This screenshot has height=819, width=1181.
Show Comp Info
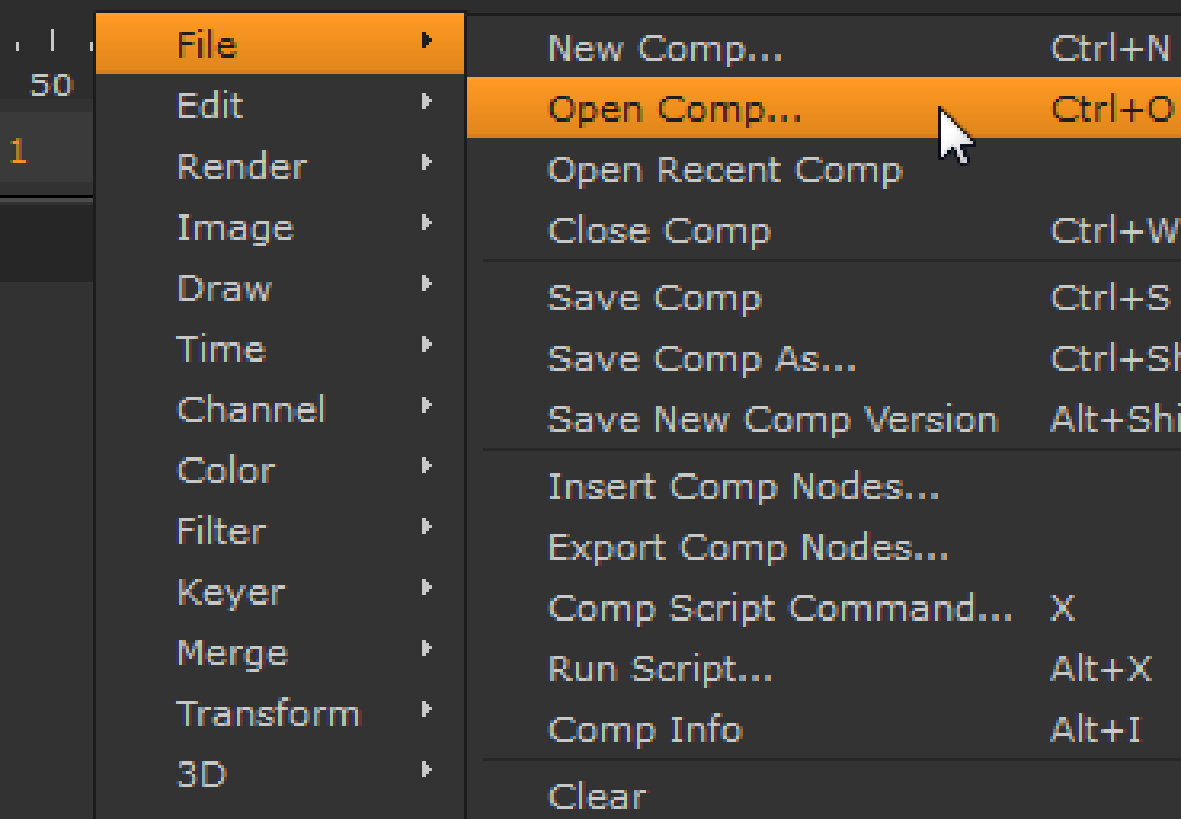point(645,730)
